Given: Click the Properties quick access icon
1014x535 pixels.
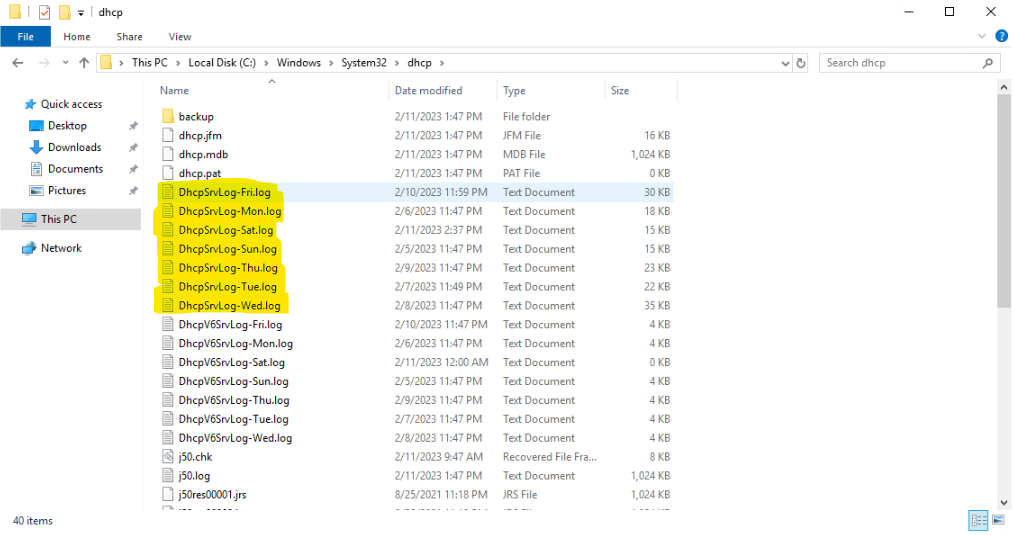Looking at the screenshot, I should pos(44,12).
